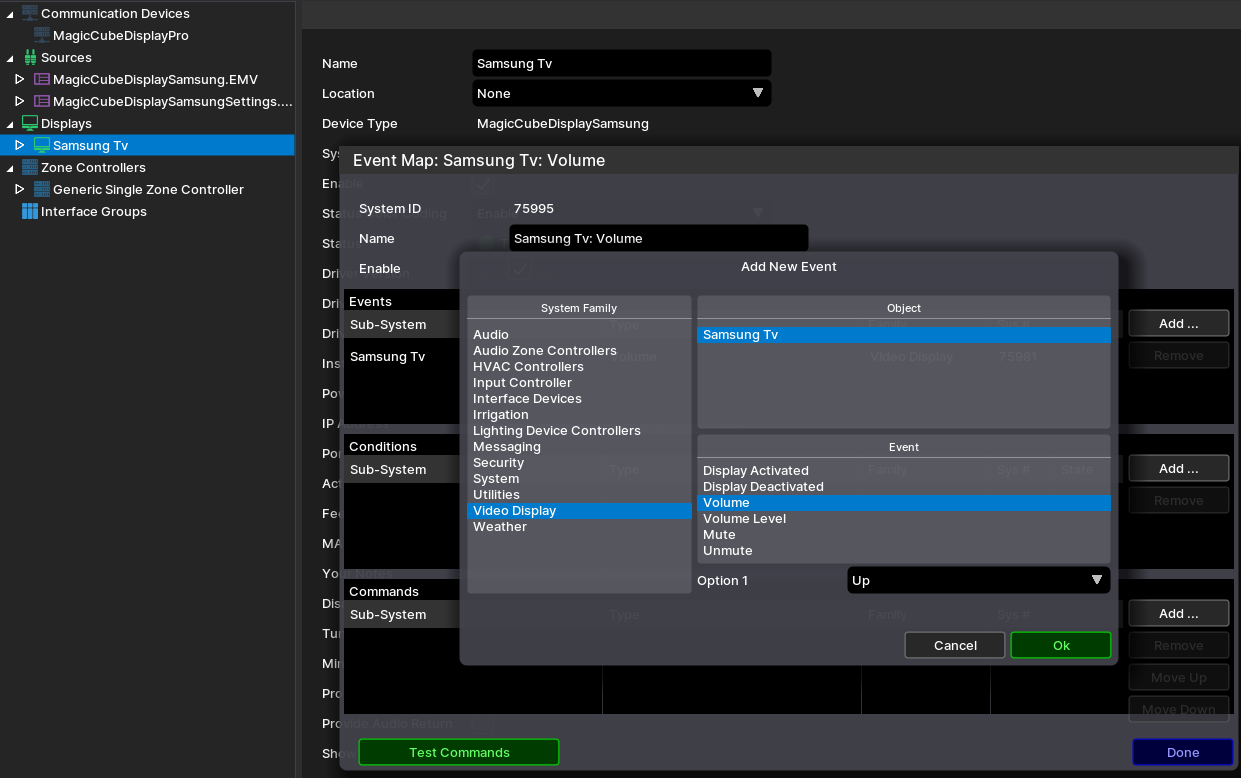The width and height of the screenshot is (1241, 778).
Task: Collapse the Communication Devices tree node
Action: coord(10,13)
